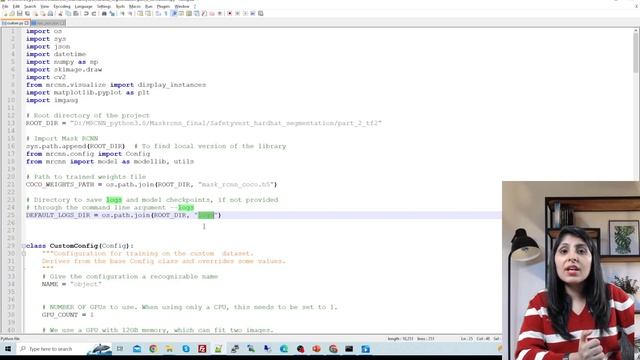Viewport: 640px width, 360px height.
Task: Place cursor on the 'import skimage.draw' line
Action: coord(64,69)
